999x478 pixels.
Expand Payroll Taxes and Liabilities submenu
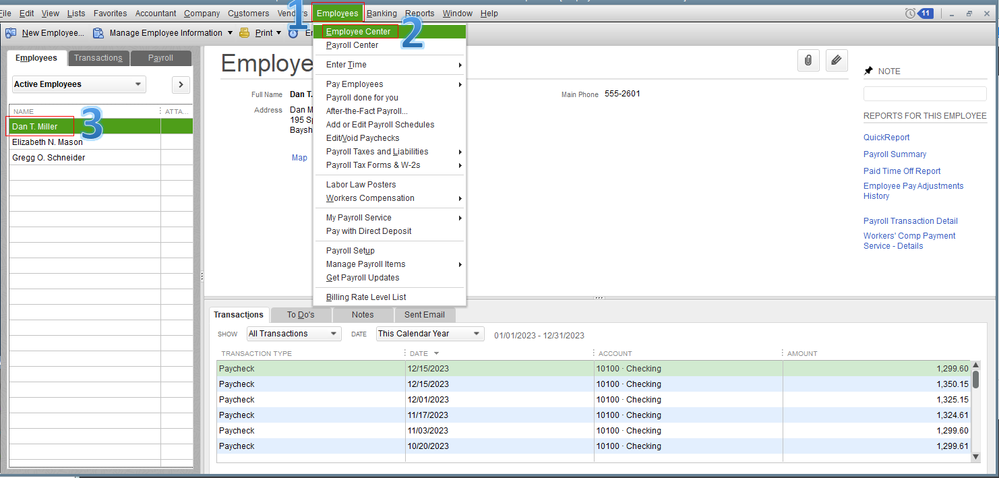[x=459, y=152]
